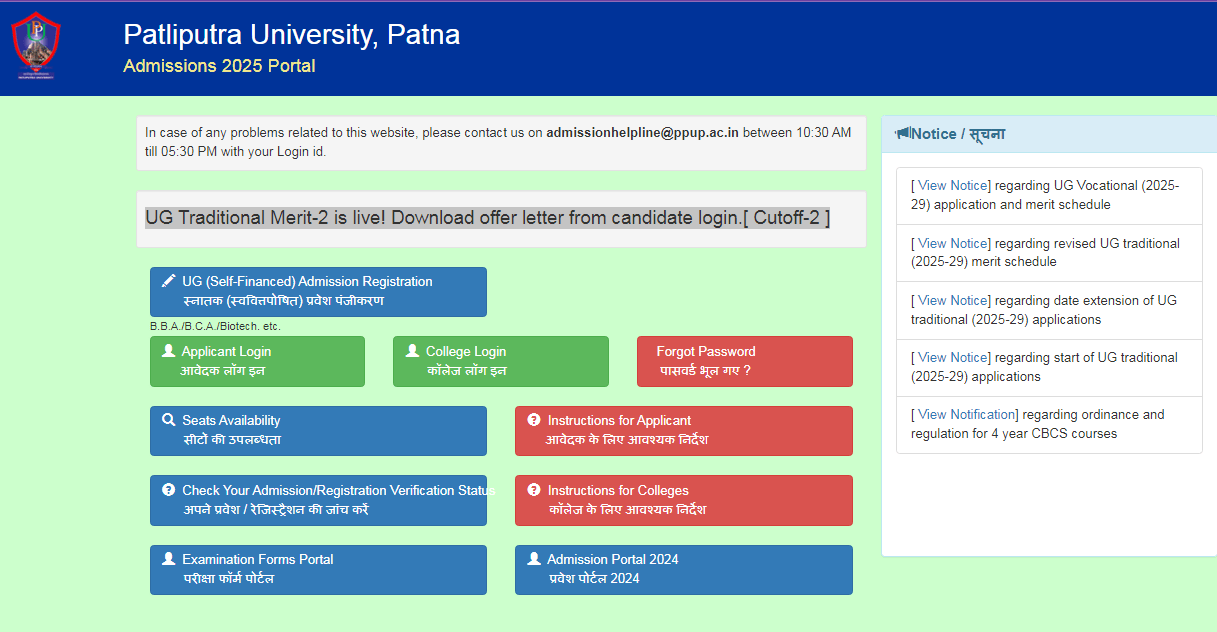Click question icon on Instructions for Applicant
1217x632 pixels.
coord(534,420)
